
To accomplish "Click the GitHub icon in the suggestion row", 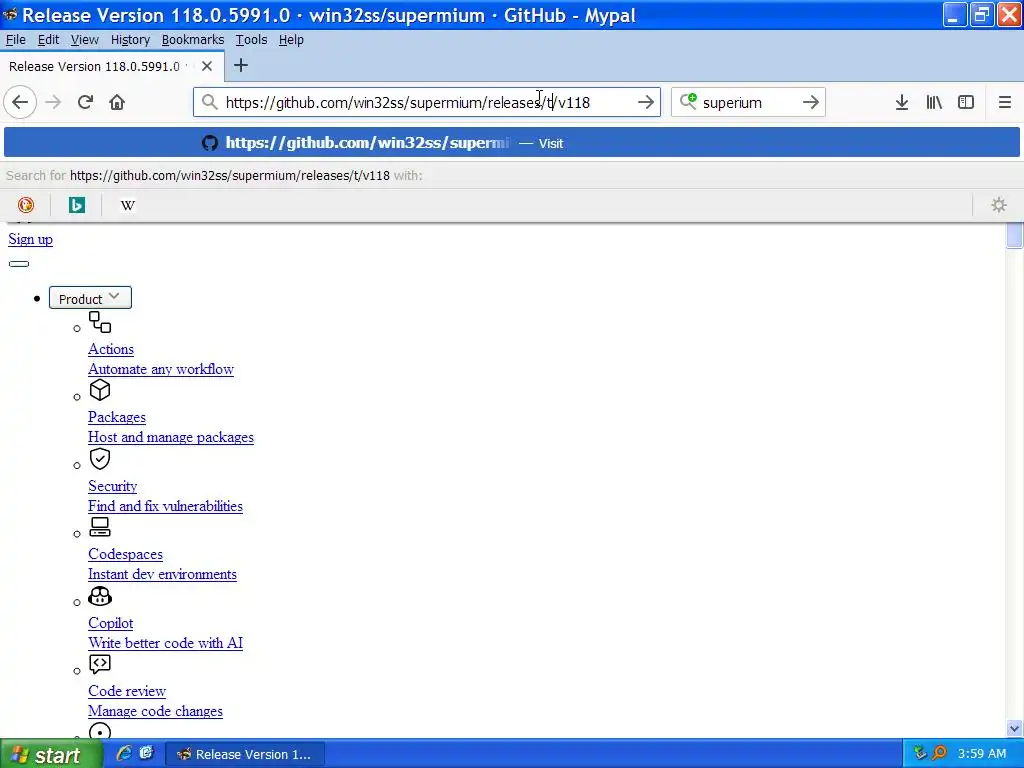I will click(x=210, y=143).
